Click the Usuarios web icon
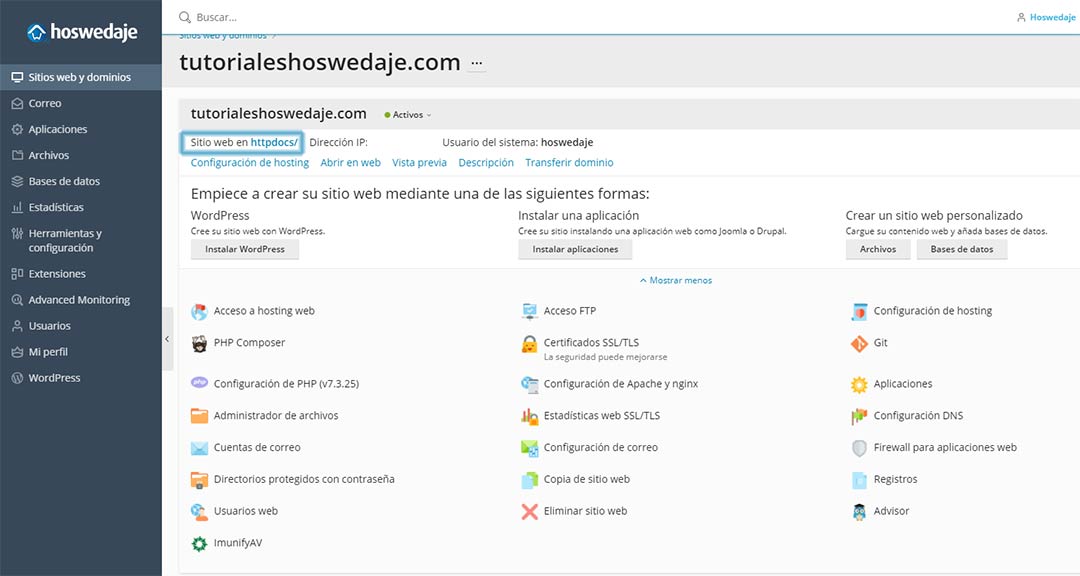 pyautogui.click(x=199, y=511)
